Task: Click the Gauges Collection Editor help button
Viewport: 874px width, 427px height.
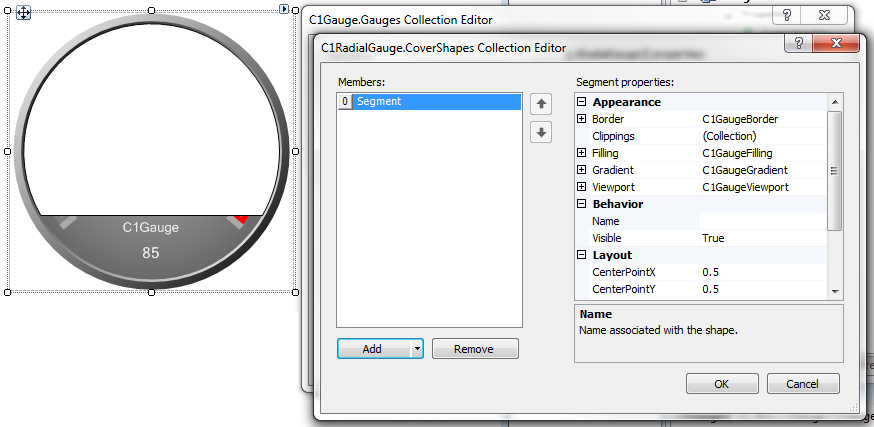Action: pos(789,17)
